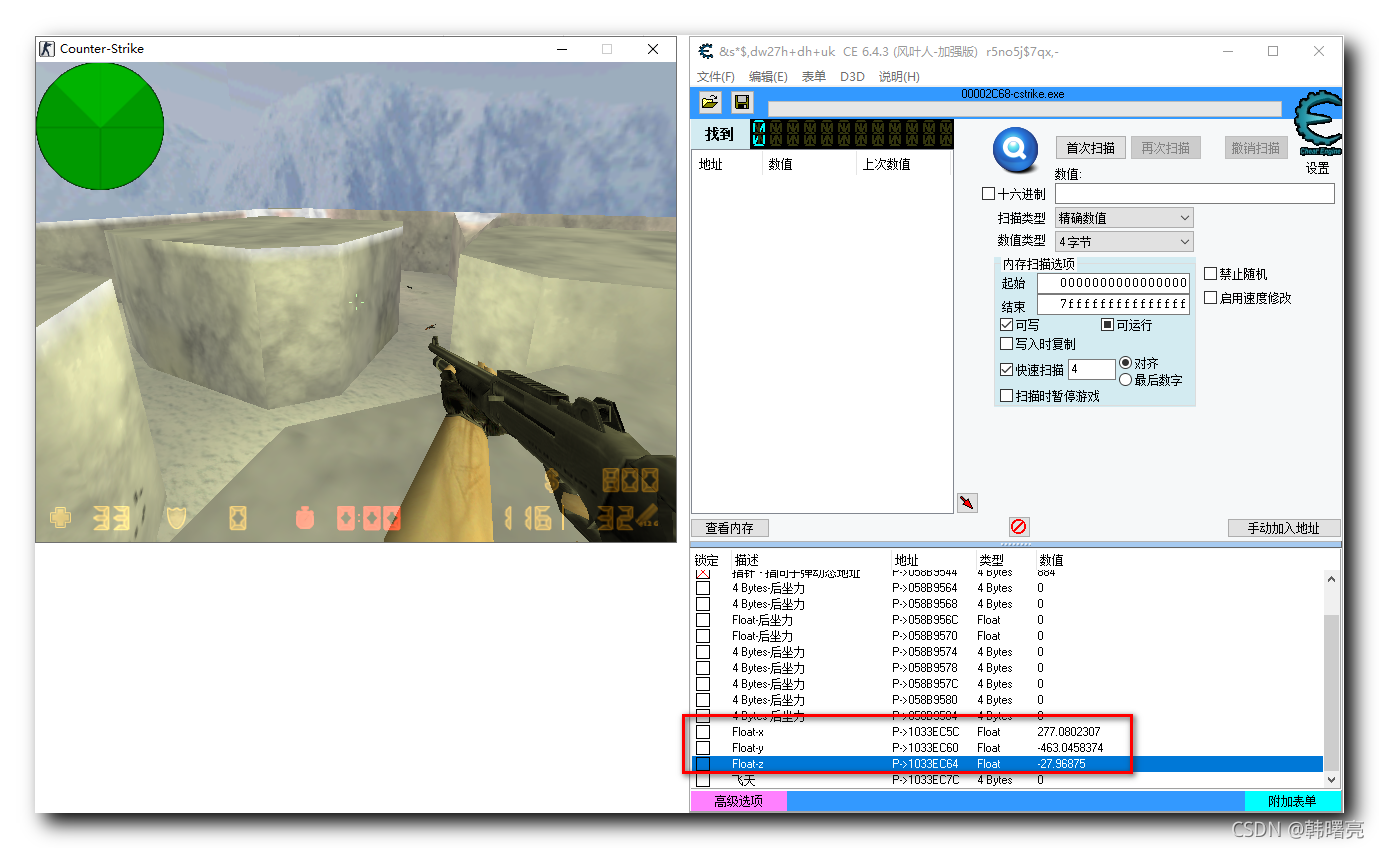
Task: Click address P->058B9564
Action: point(925,588)
